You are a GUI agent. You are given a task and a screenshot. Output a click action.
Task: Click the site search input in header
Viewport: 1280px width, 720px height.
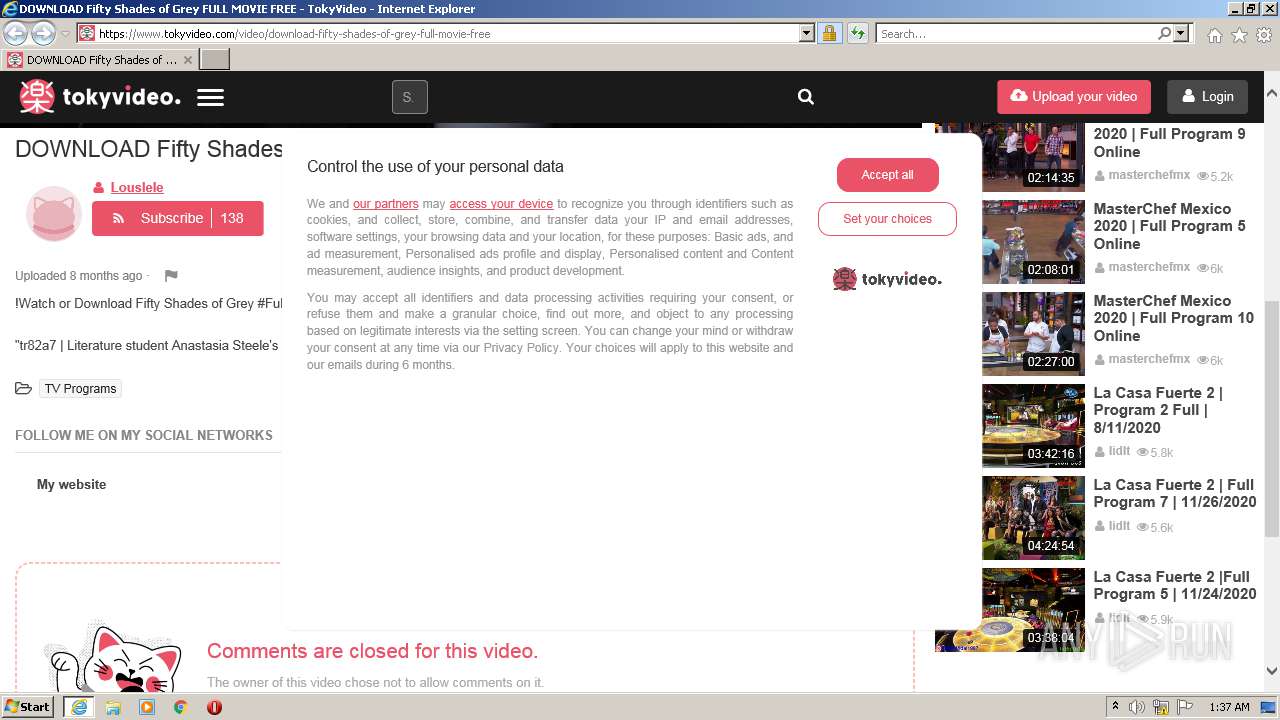tap(410, 97)
